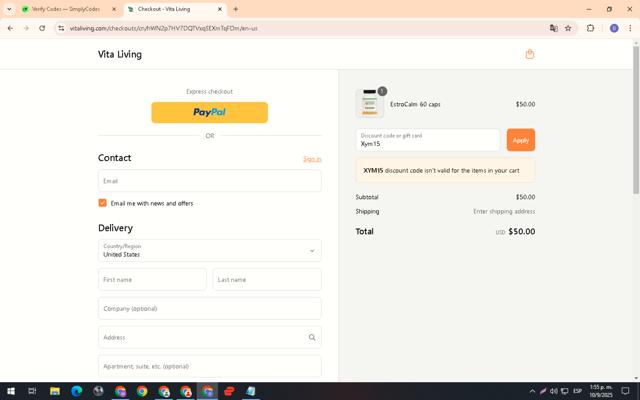The width and height of the screenshot is (640, 400).
Task: Click the search icon in Address field
Action: (x=312, y=337)
